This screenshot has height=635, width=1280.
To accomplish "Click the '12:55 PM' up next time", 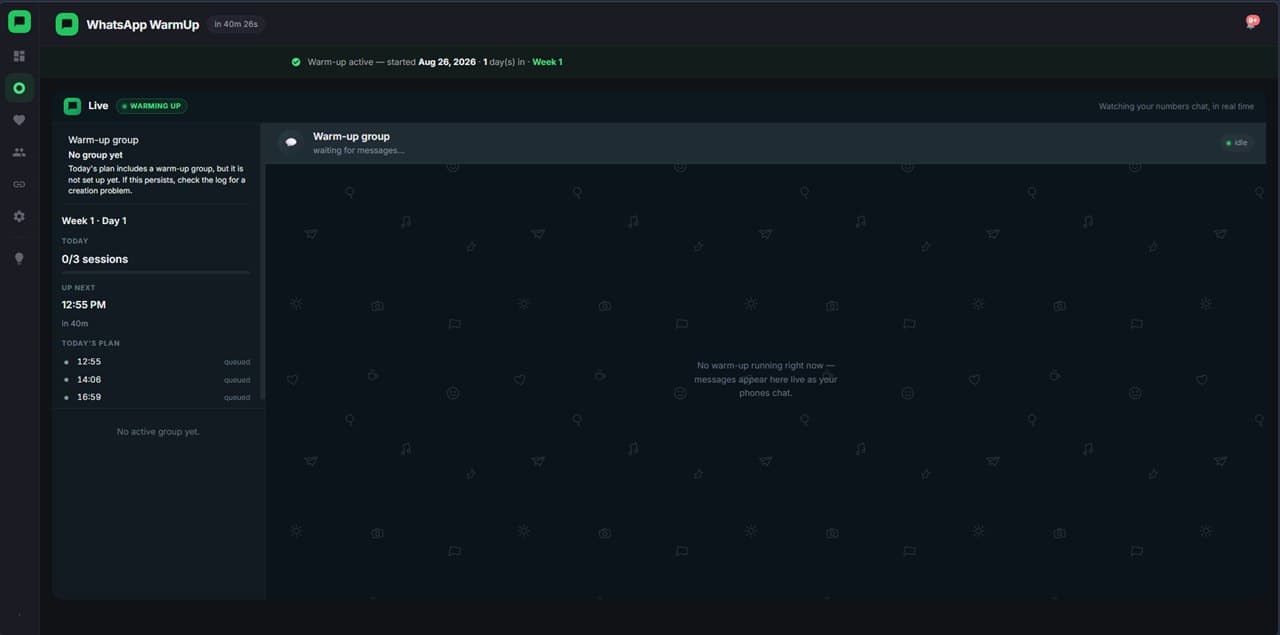I will 84,305.
